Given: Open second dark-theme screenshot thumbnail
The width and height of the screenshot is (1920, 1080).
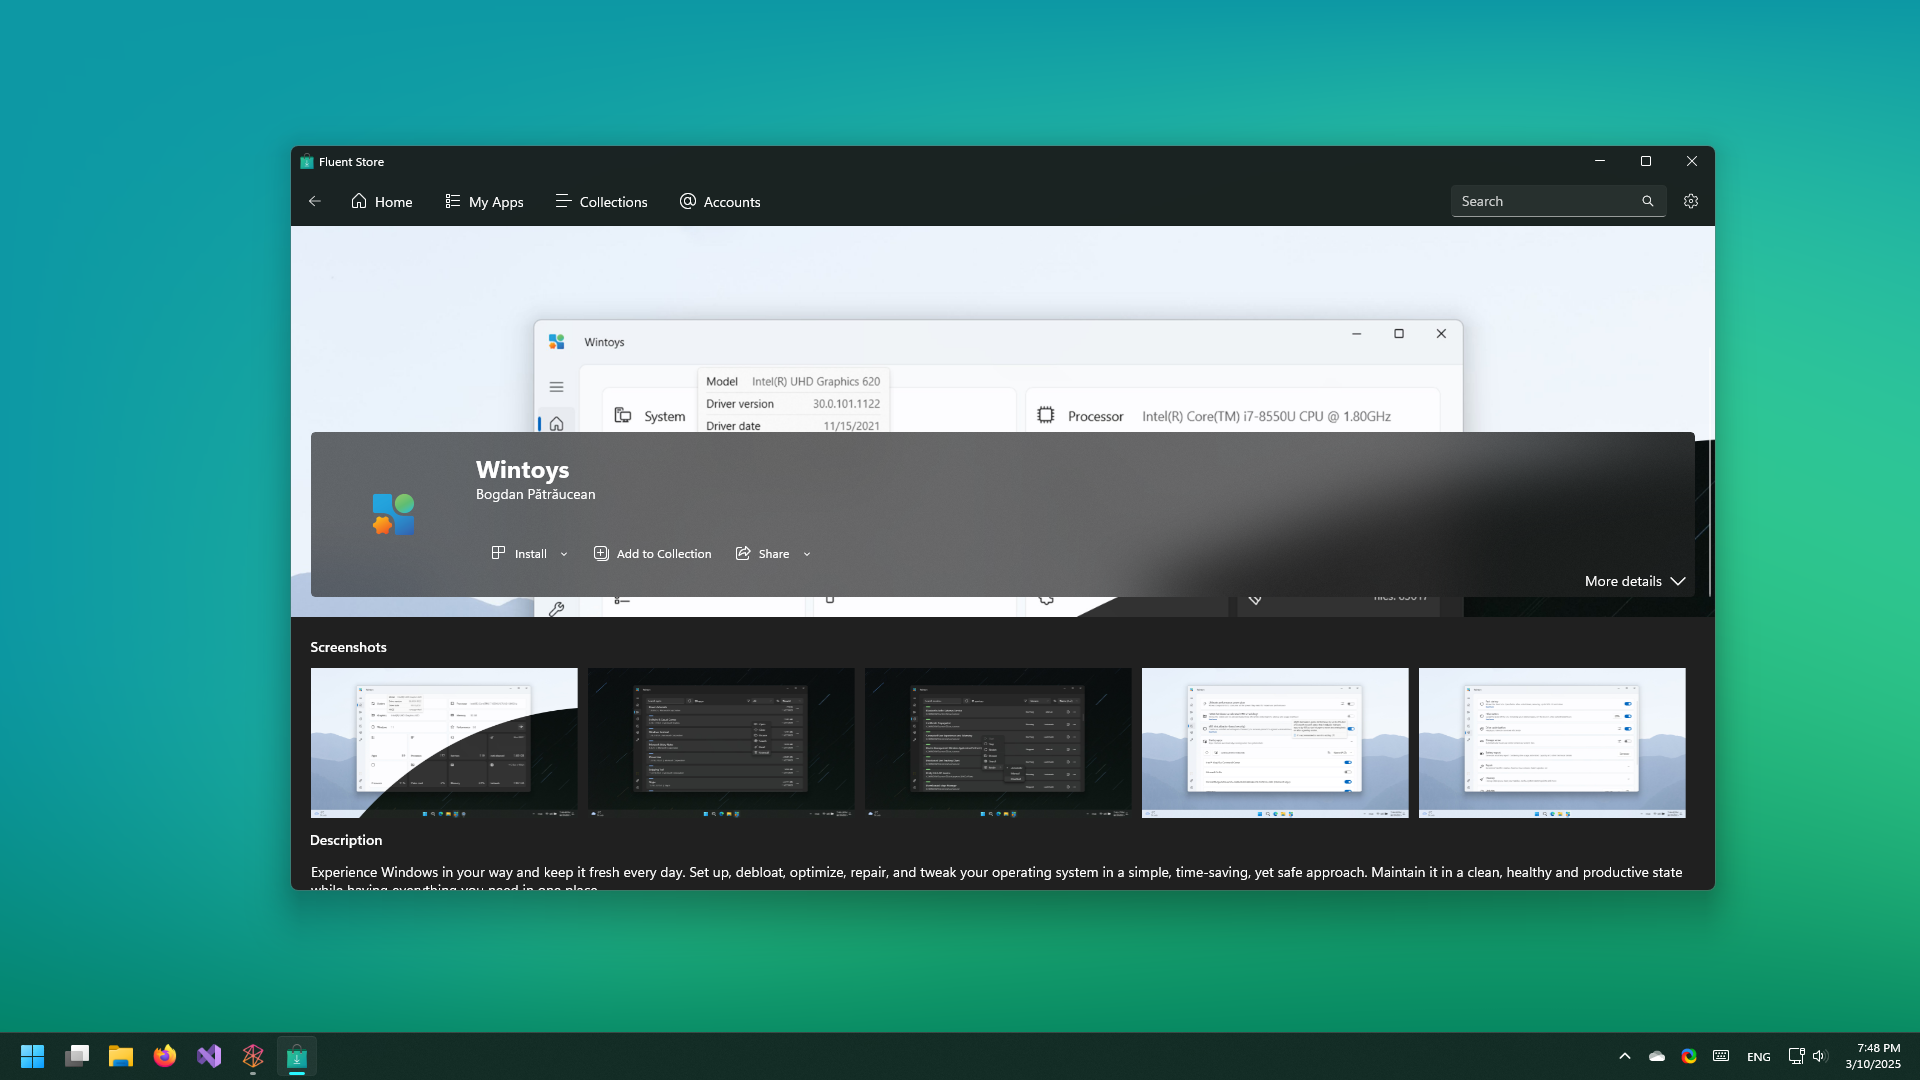Looking at the screenshot, I should tap(721, 742).
